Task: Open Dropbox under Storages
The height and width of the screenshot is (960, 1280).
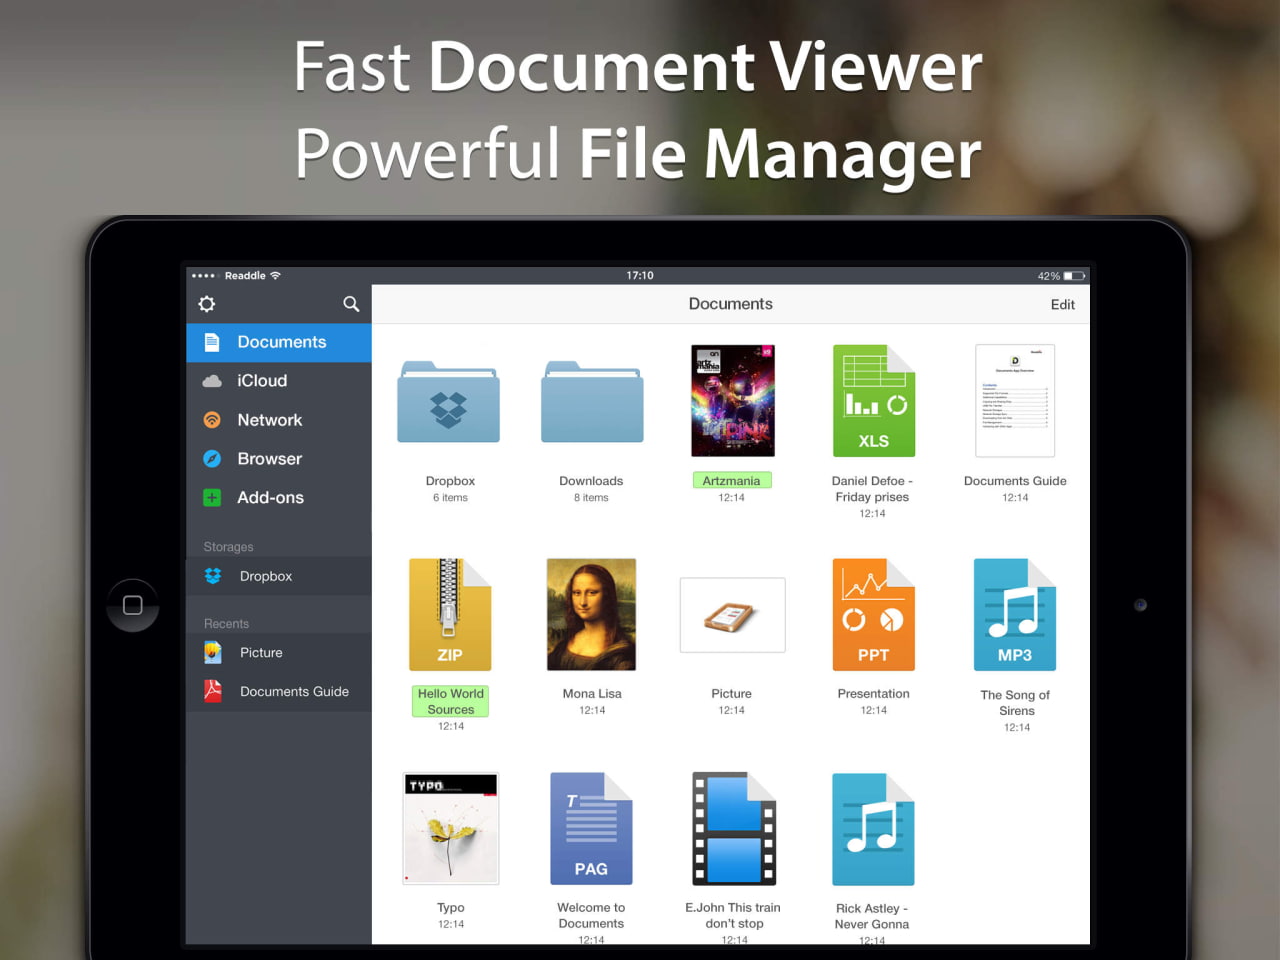Action: (266, 576)
